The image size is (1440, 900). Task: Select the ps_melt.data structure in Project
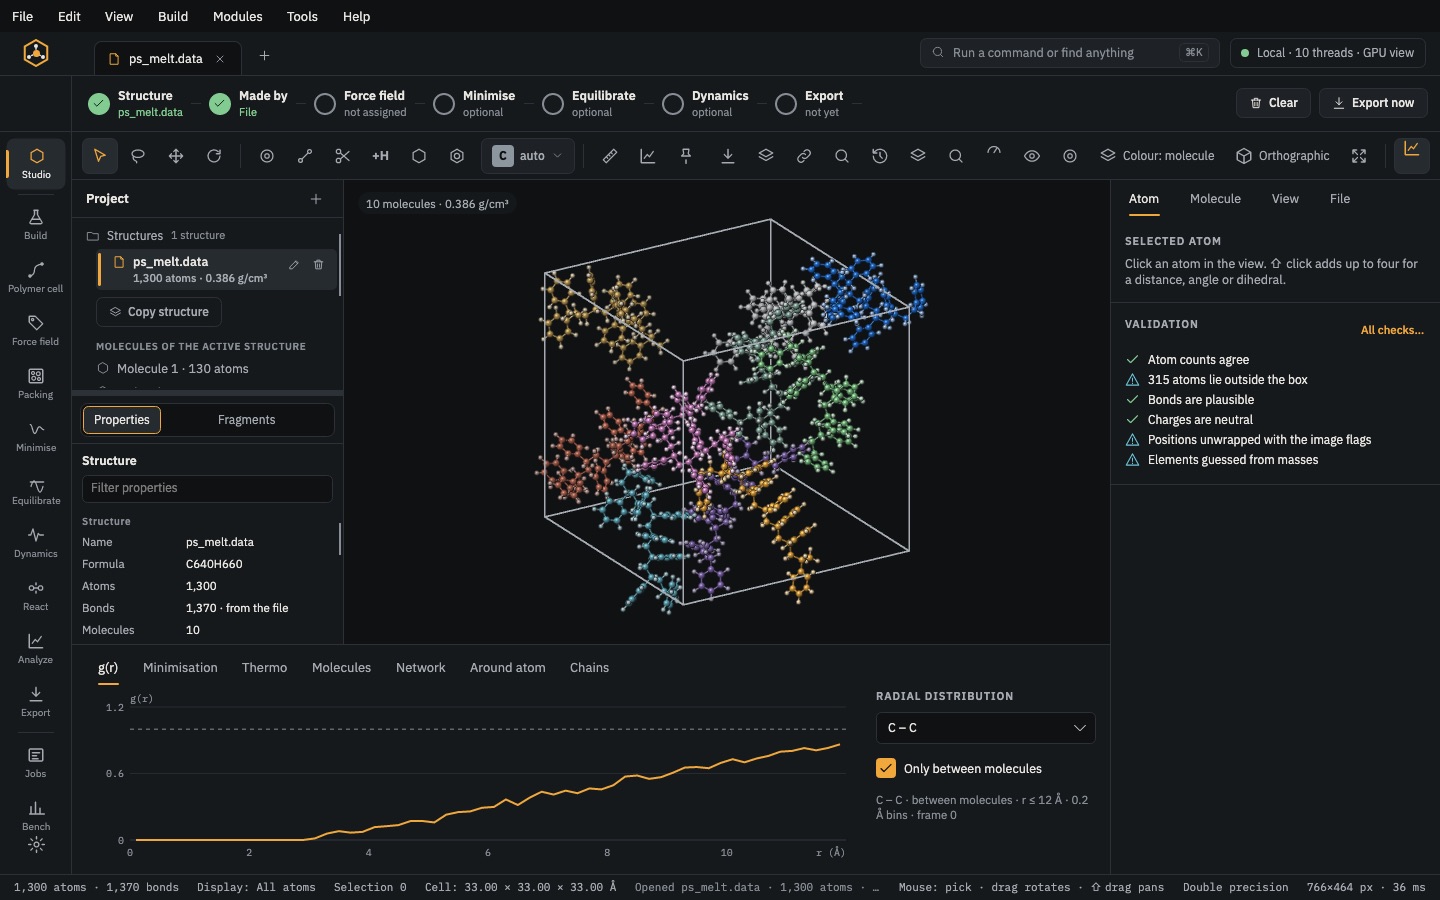pyautogui.click(x=217, y=270)
